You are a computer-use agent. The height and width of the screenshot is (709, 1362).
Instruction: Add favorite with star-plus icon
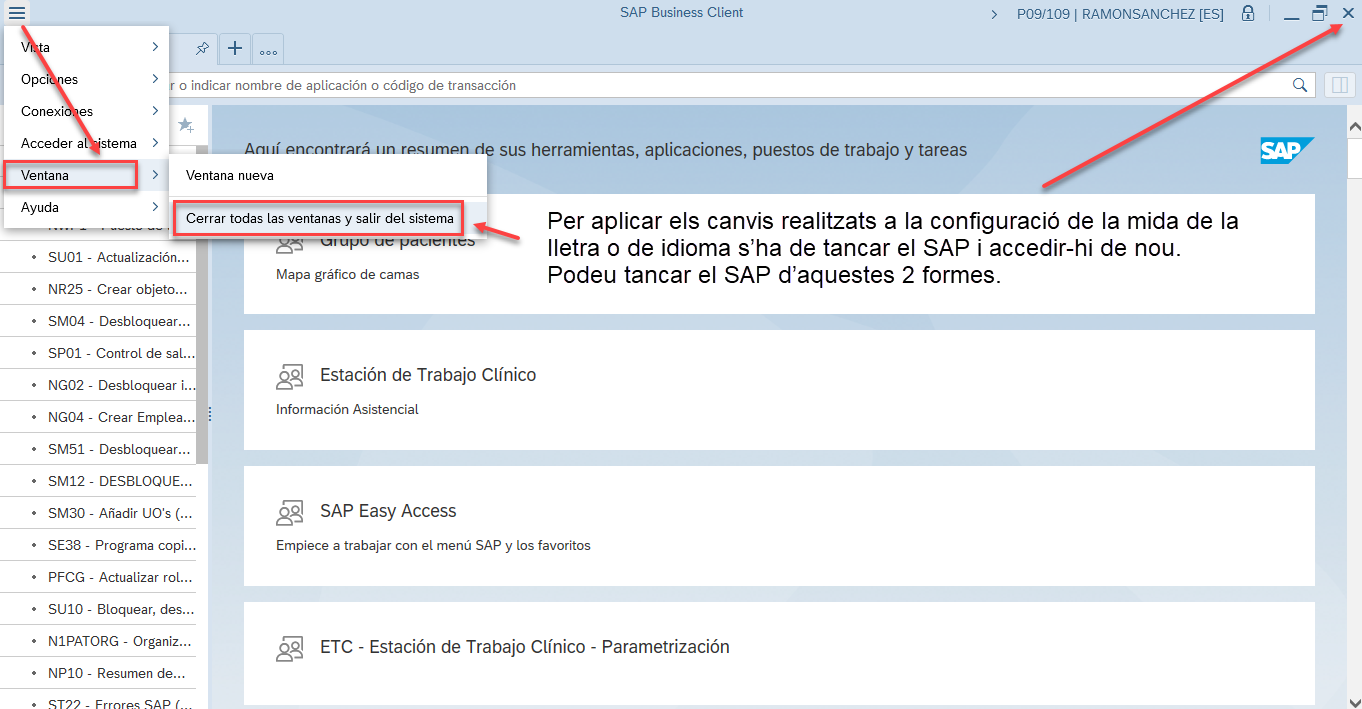185,125
